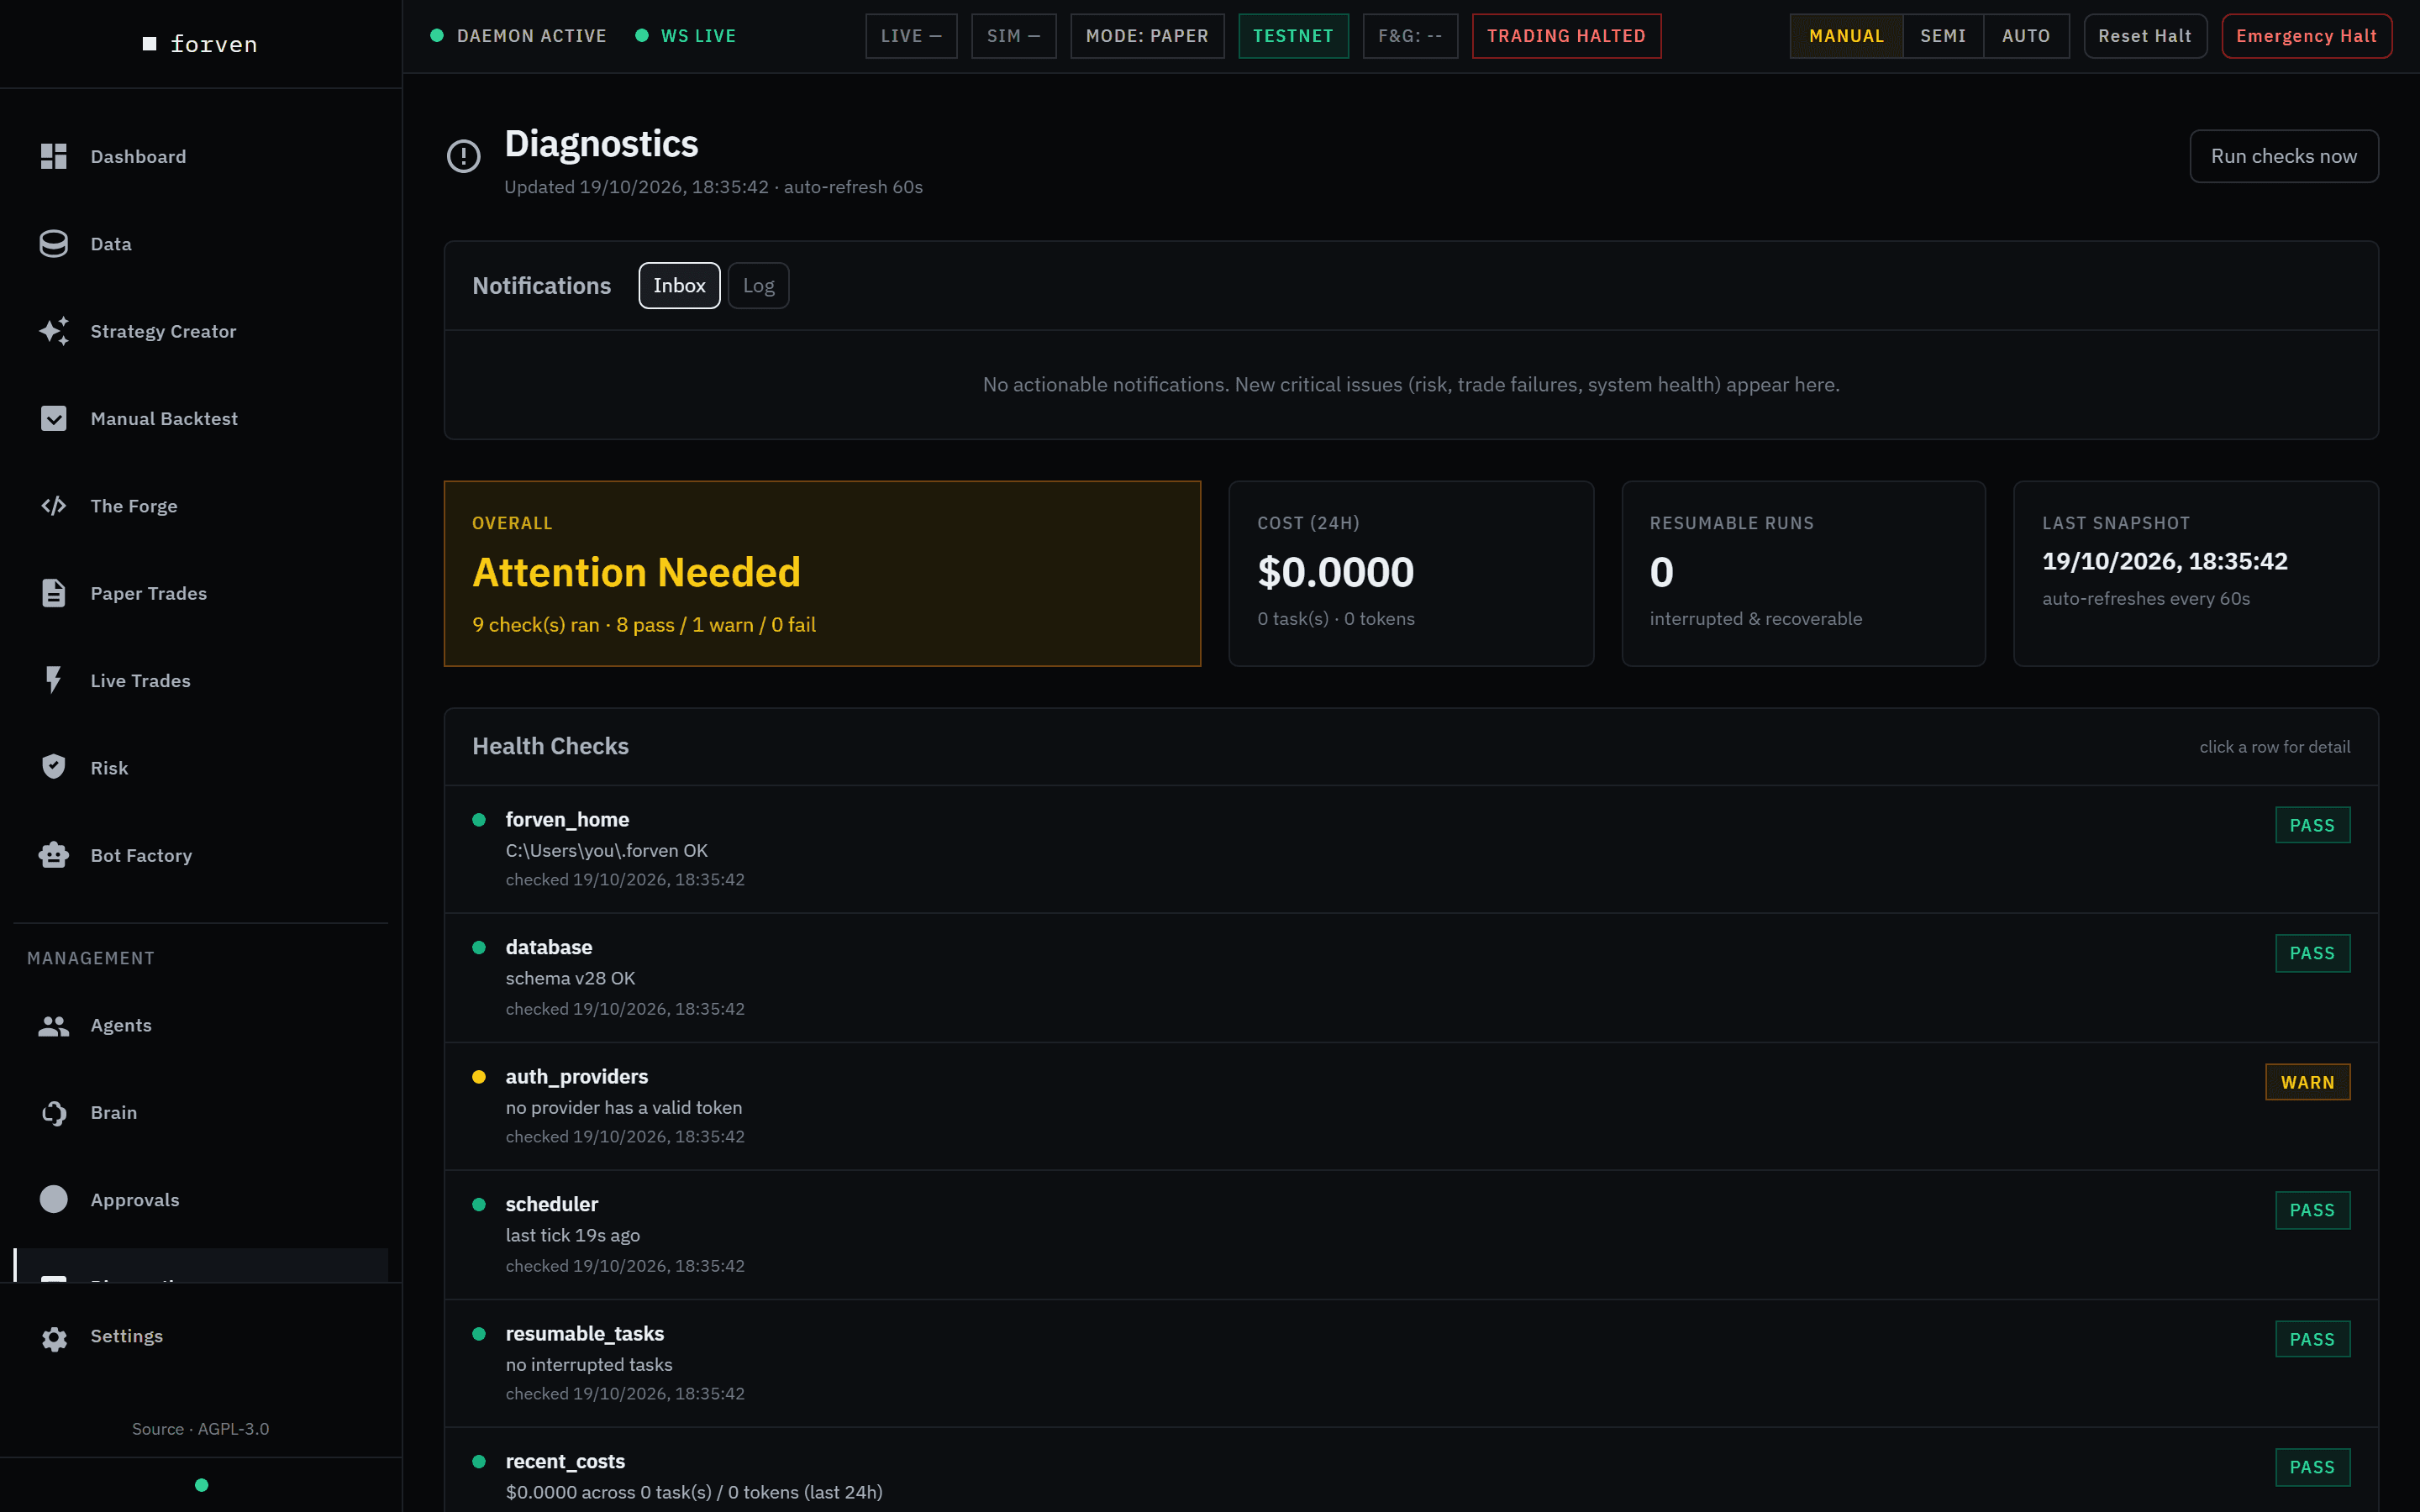2420x1512 pixels.
Task: Click the Cost (24h) card
Action: tap(1411, 573)
